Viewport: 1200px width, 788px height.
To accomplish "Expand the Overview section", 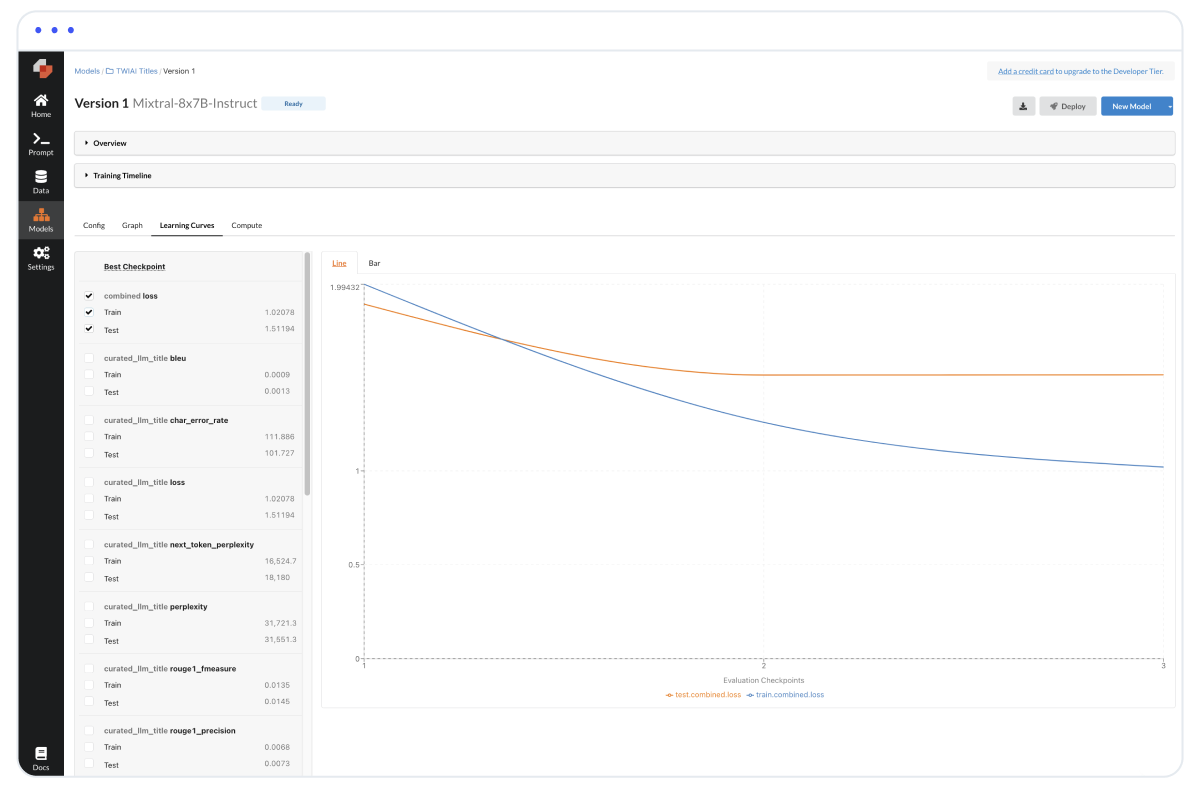I will tap(110, 143).
